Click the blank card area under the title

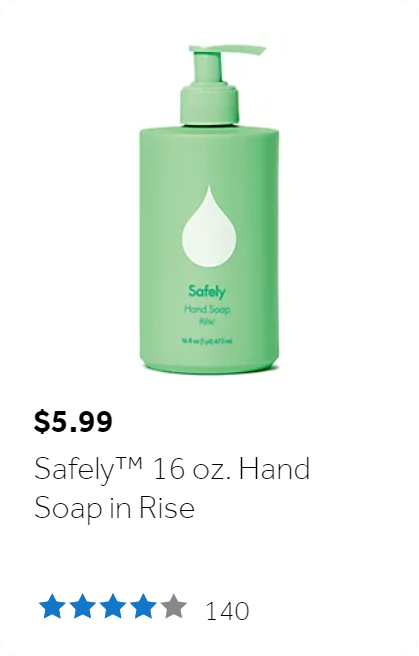coord(209,556)
